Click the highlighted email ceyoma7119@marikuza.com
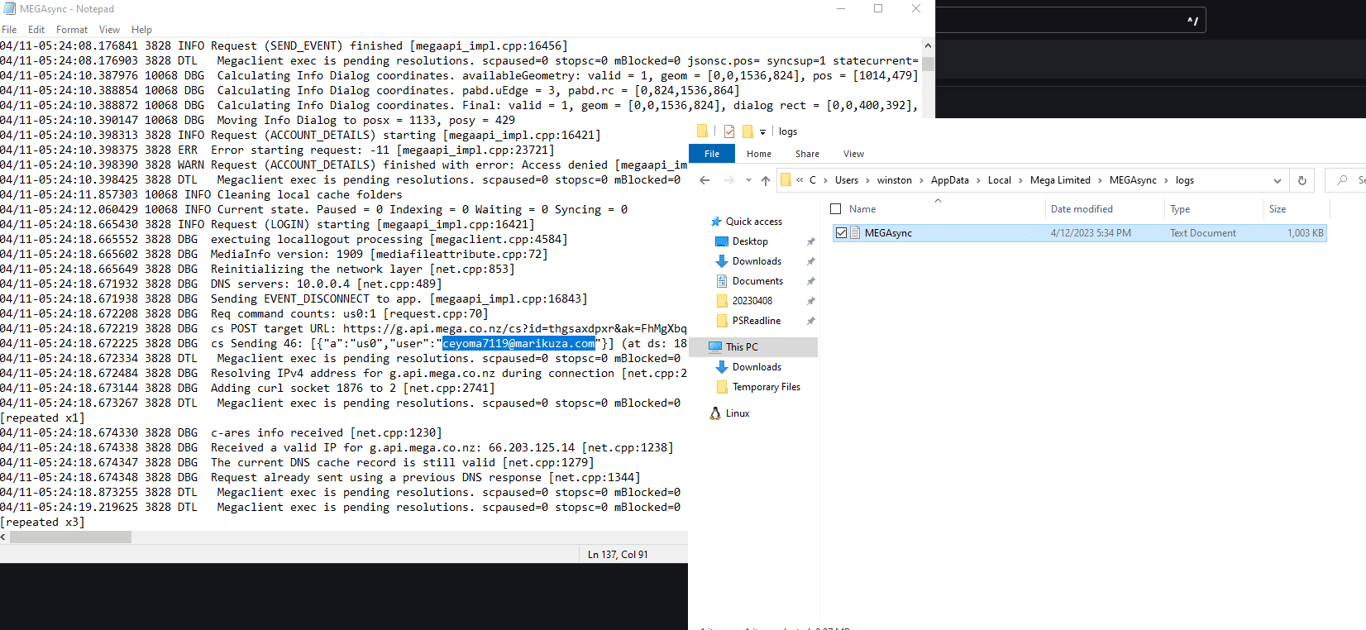This screenshot has height=630, width=1366. tap(519, 344)
